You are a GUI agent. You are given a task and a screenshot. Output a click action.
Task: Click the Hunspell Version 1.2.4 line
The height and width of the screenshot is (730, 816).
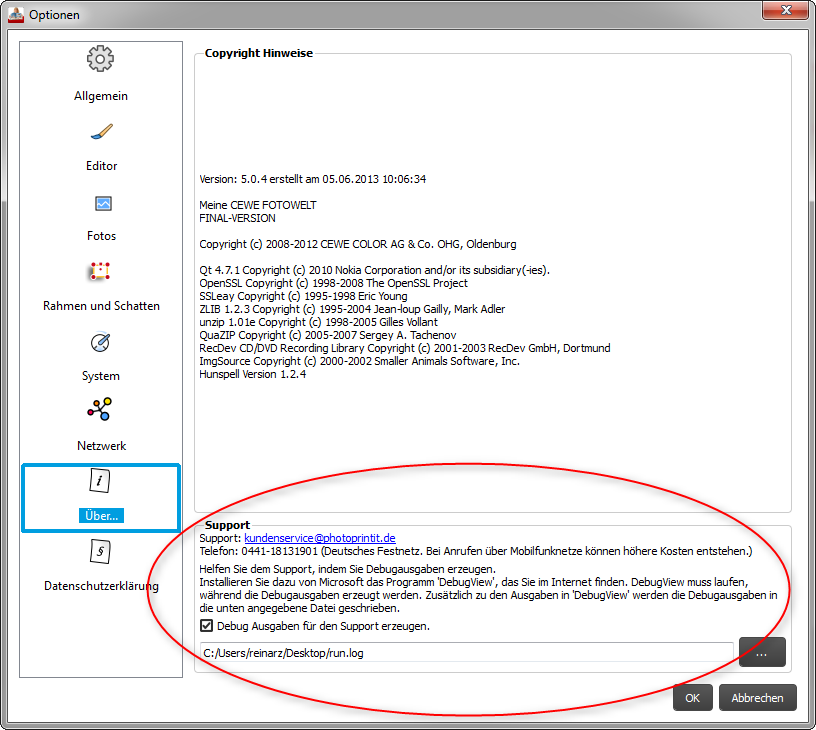pos(252,374)
